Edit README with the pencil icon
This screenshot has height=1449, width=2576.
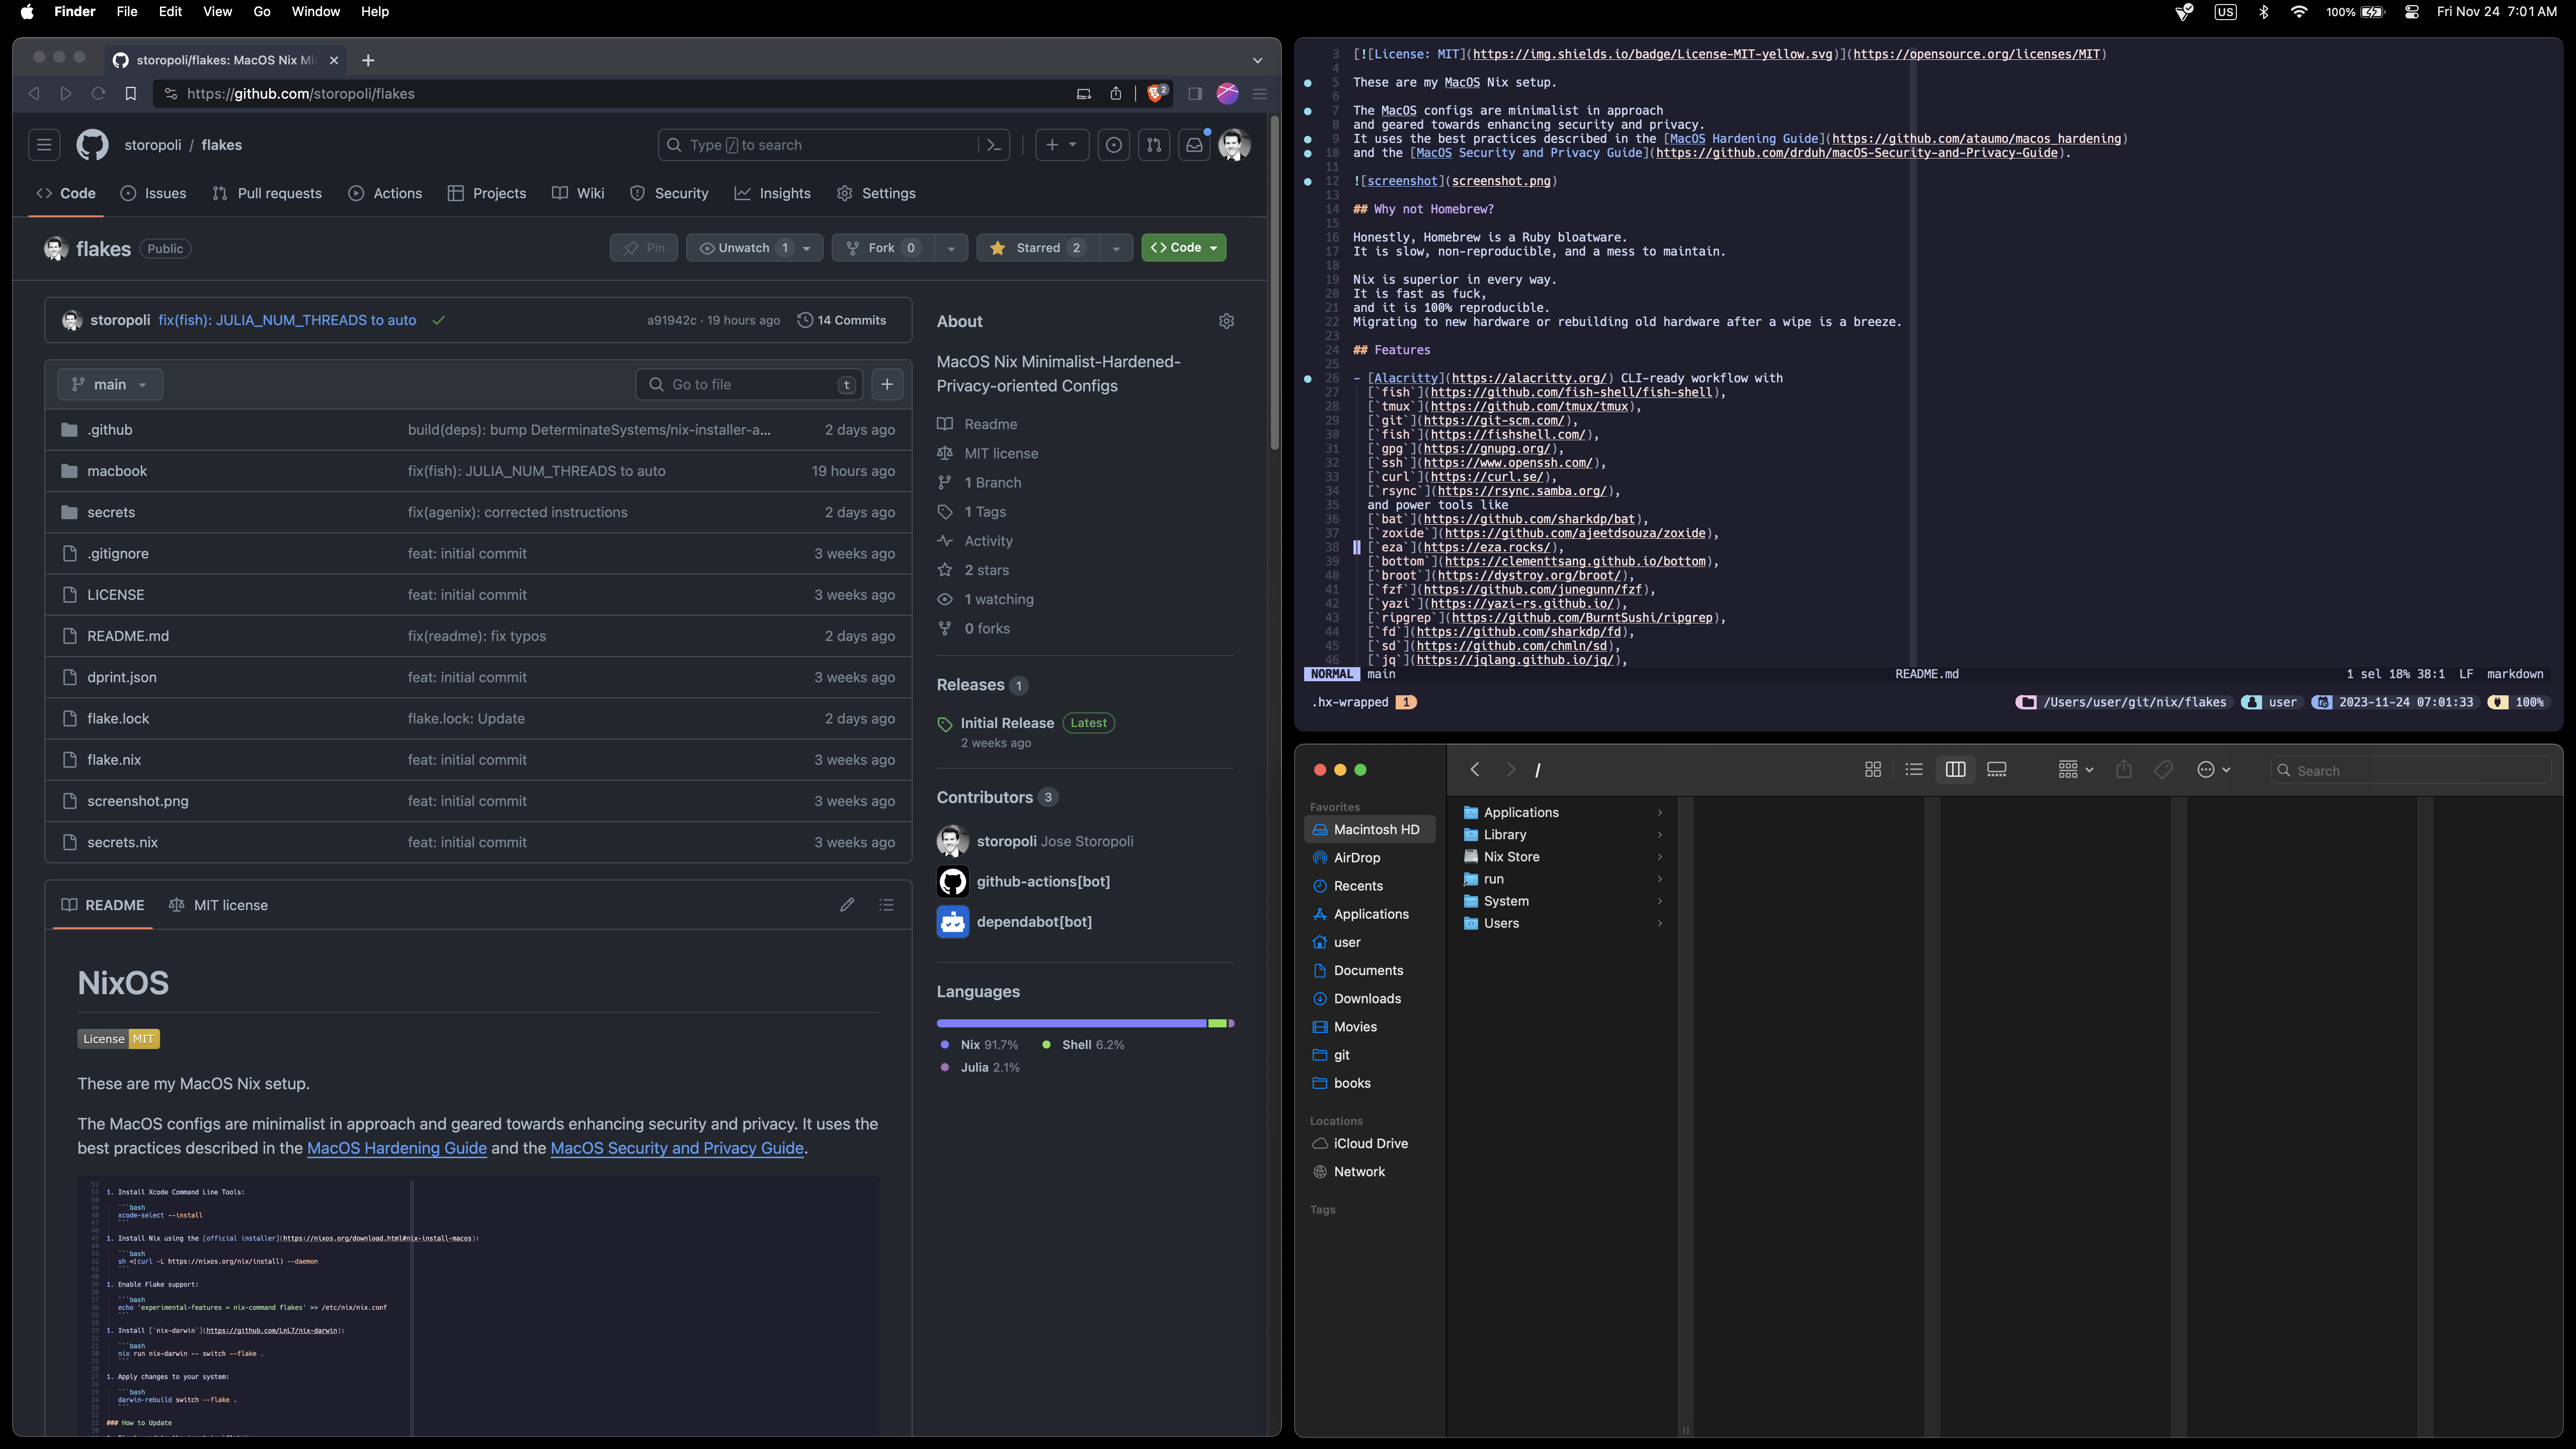click(x=847, y=905)
